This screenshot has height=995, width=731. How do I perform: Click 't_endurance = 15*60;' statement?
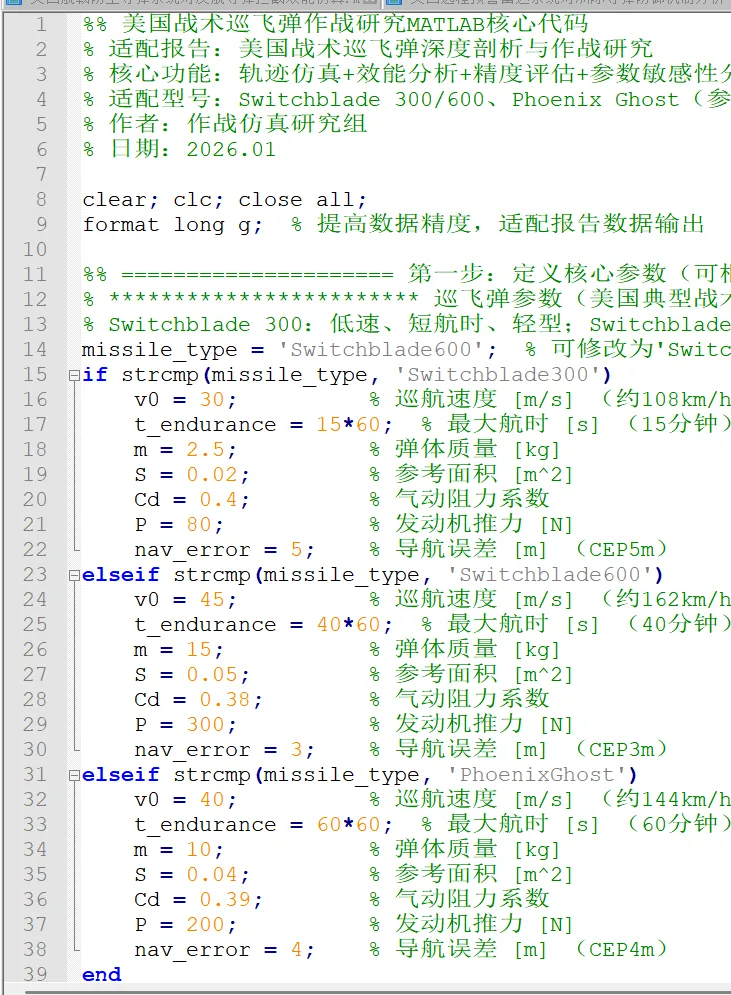click(263, 425)
